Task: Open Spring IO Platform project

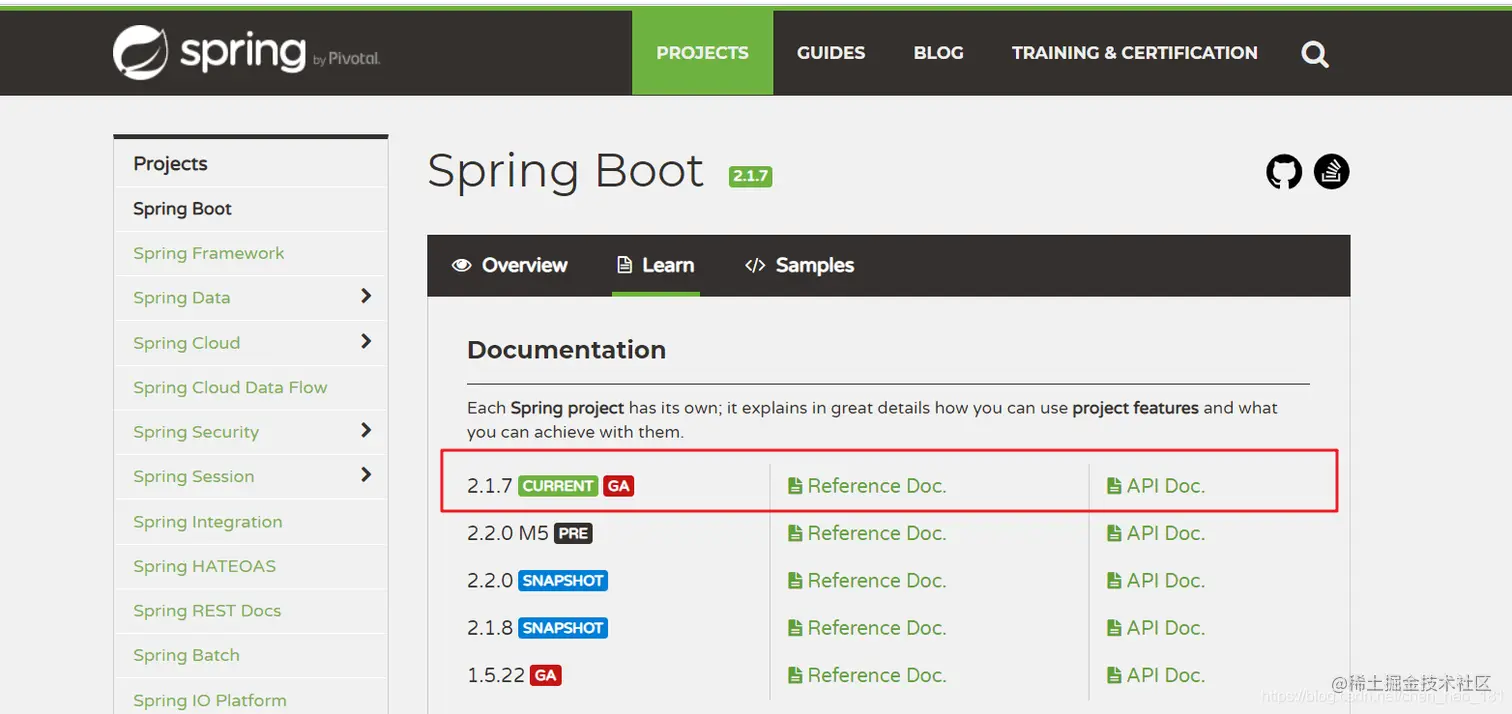Action: tap(209, 700)
